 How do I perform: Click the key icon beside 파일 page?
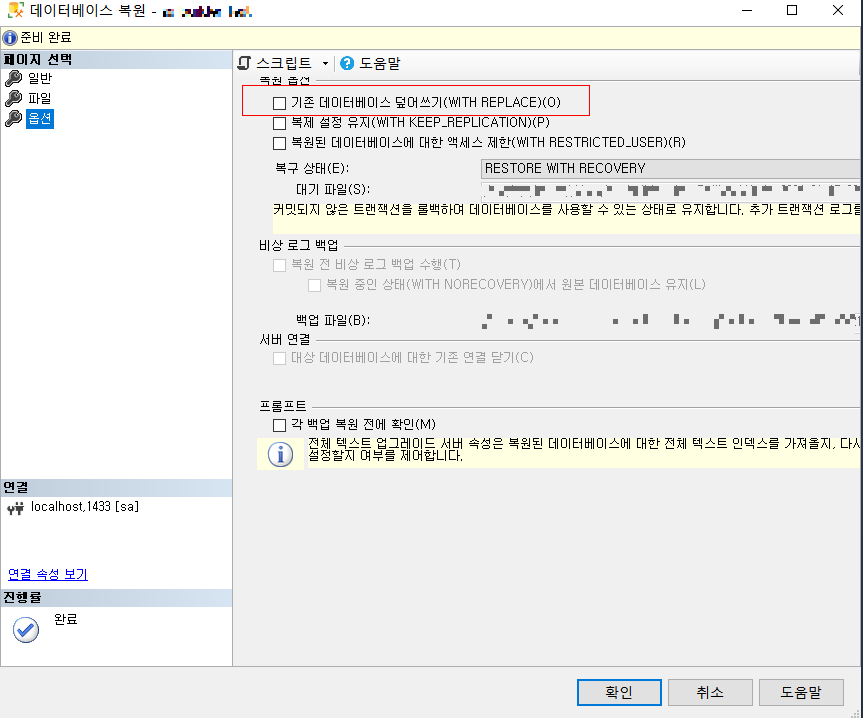click(12, 97)
